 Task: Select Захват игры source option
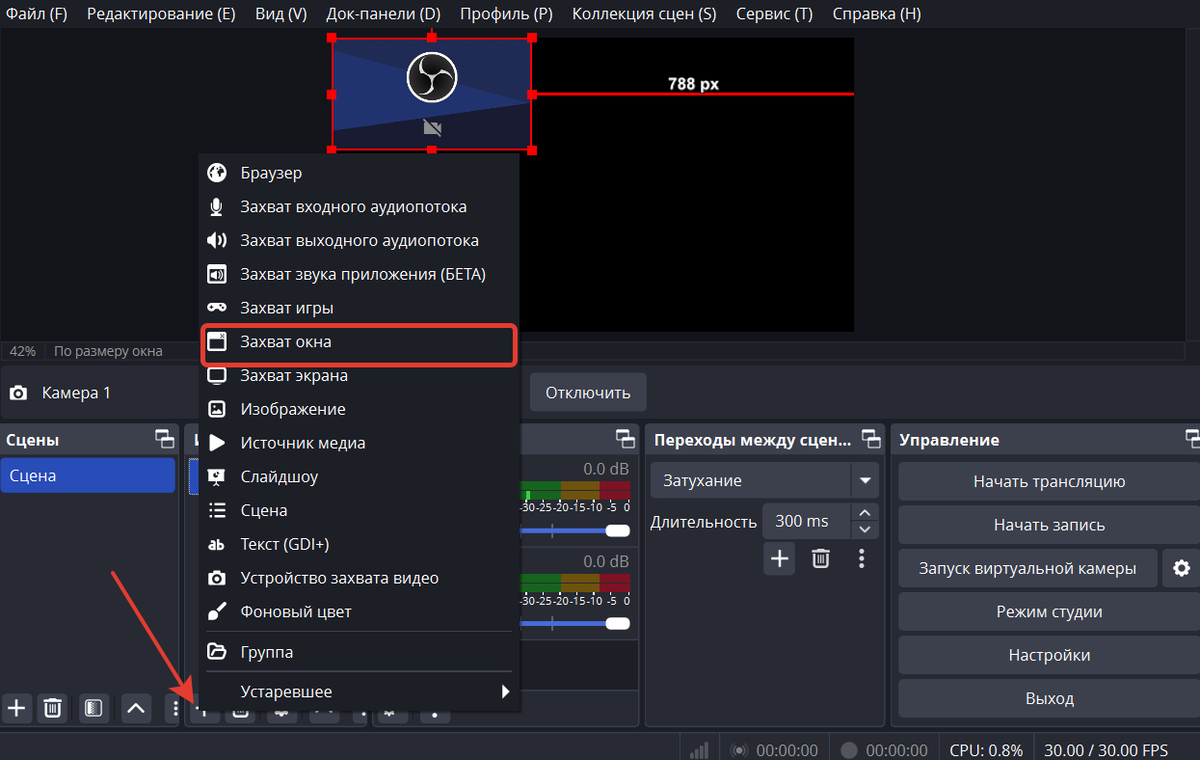tap(286, 308)
